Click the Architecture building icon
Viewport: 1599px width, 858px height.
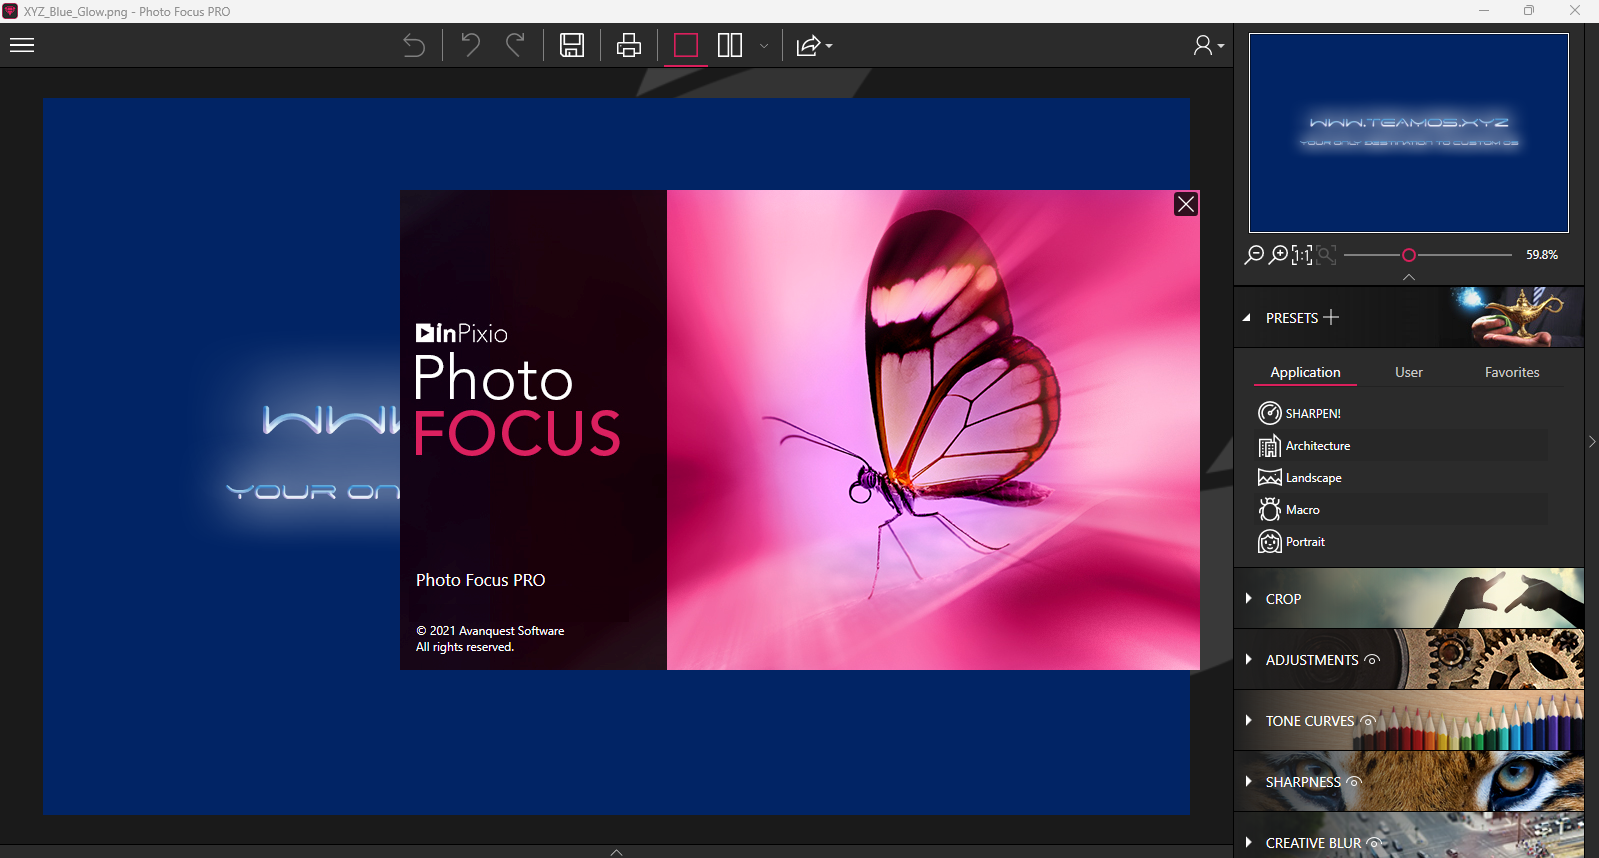[1270, 446]
